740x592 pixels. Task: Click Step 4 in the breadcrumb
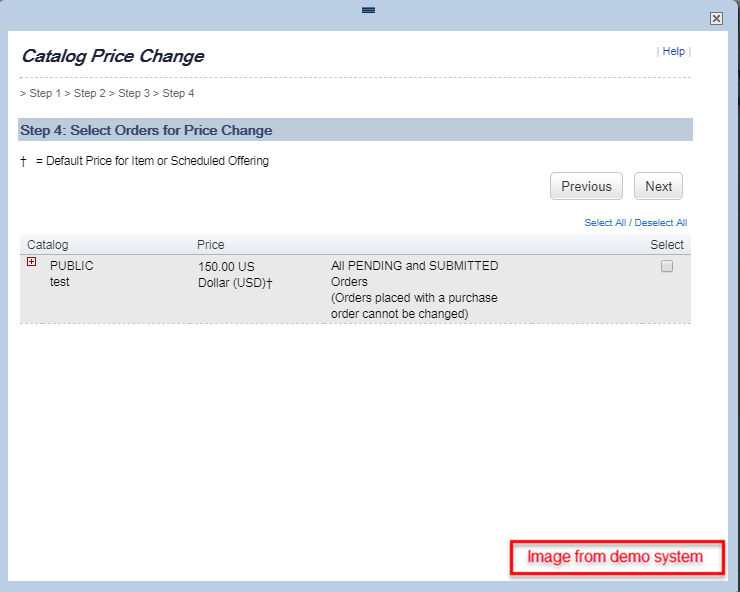click(178, 93)
